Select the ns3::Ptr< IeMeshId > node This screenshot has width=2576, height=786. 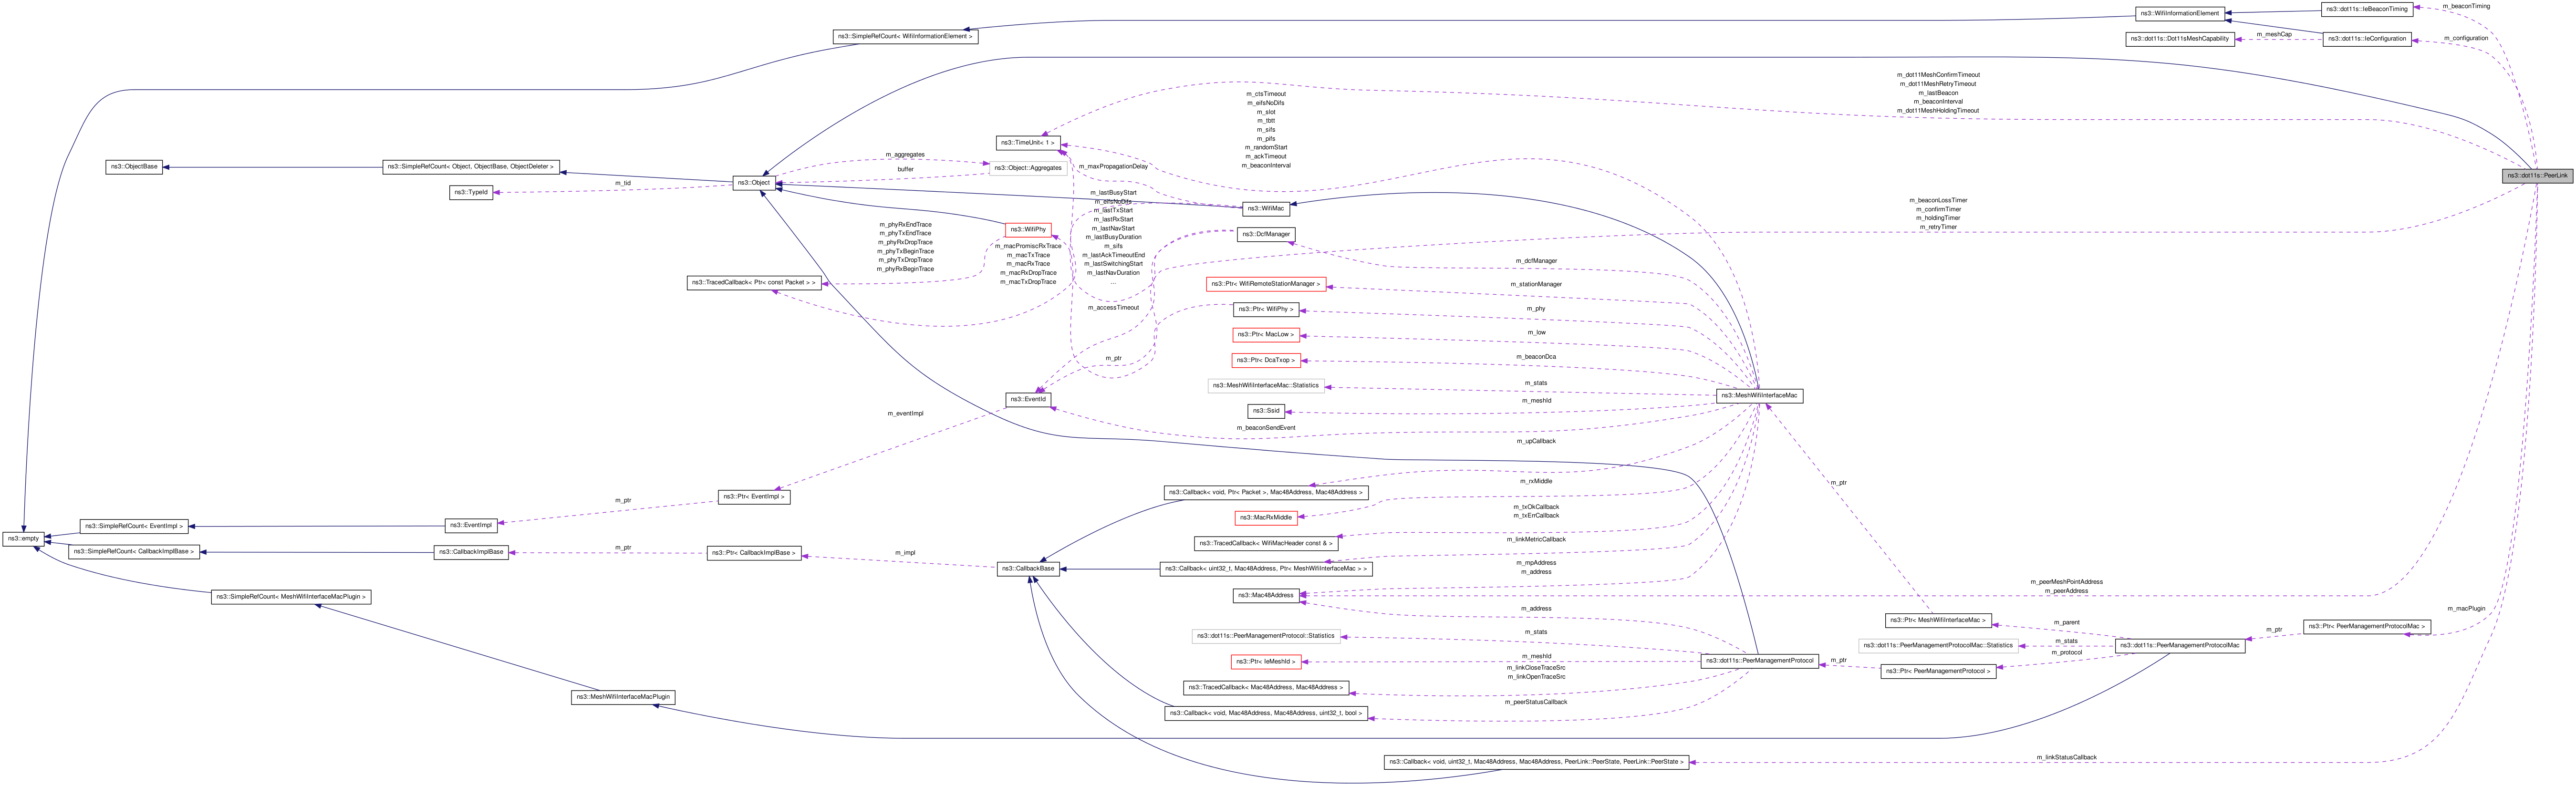(1265, 662)
